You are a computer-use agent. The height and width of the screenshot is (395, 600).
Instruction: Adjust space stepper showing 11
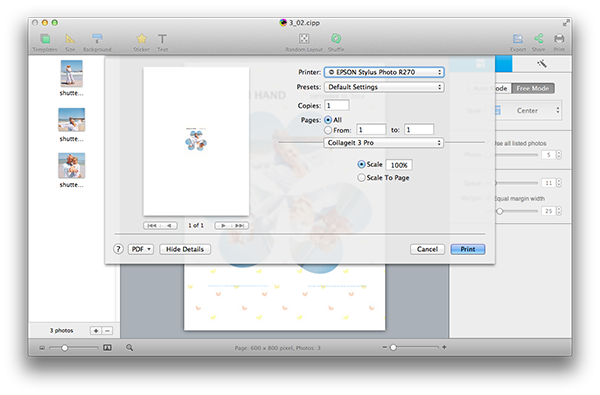[x=559, y=183]
